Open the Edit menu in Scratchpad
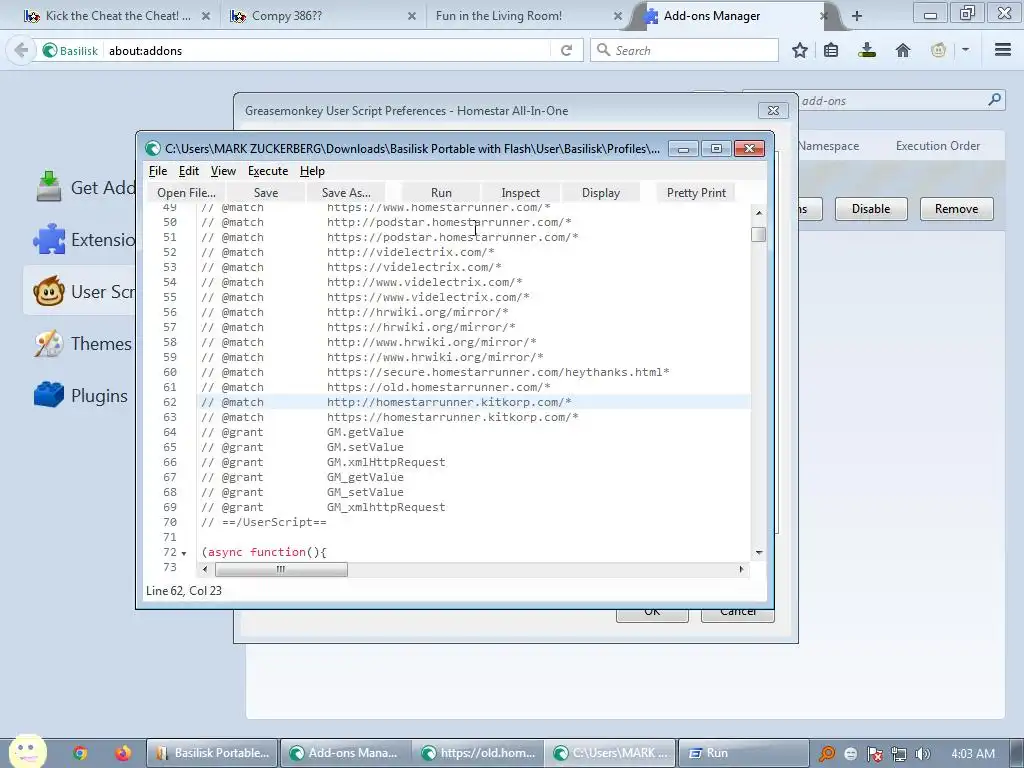The width and height of the screenshot is (1024, 768). (189, 170)
